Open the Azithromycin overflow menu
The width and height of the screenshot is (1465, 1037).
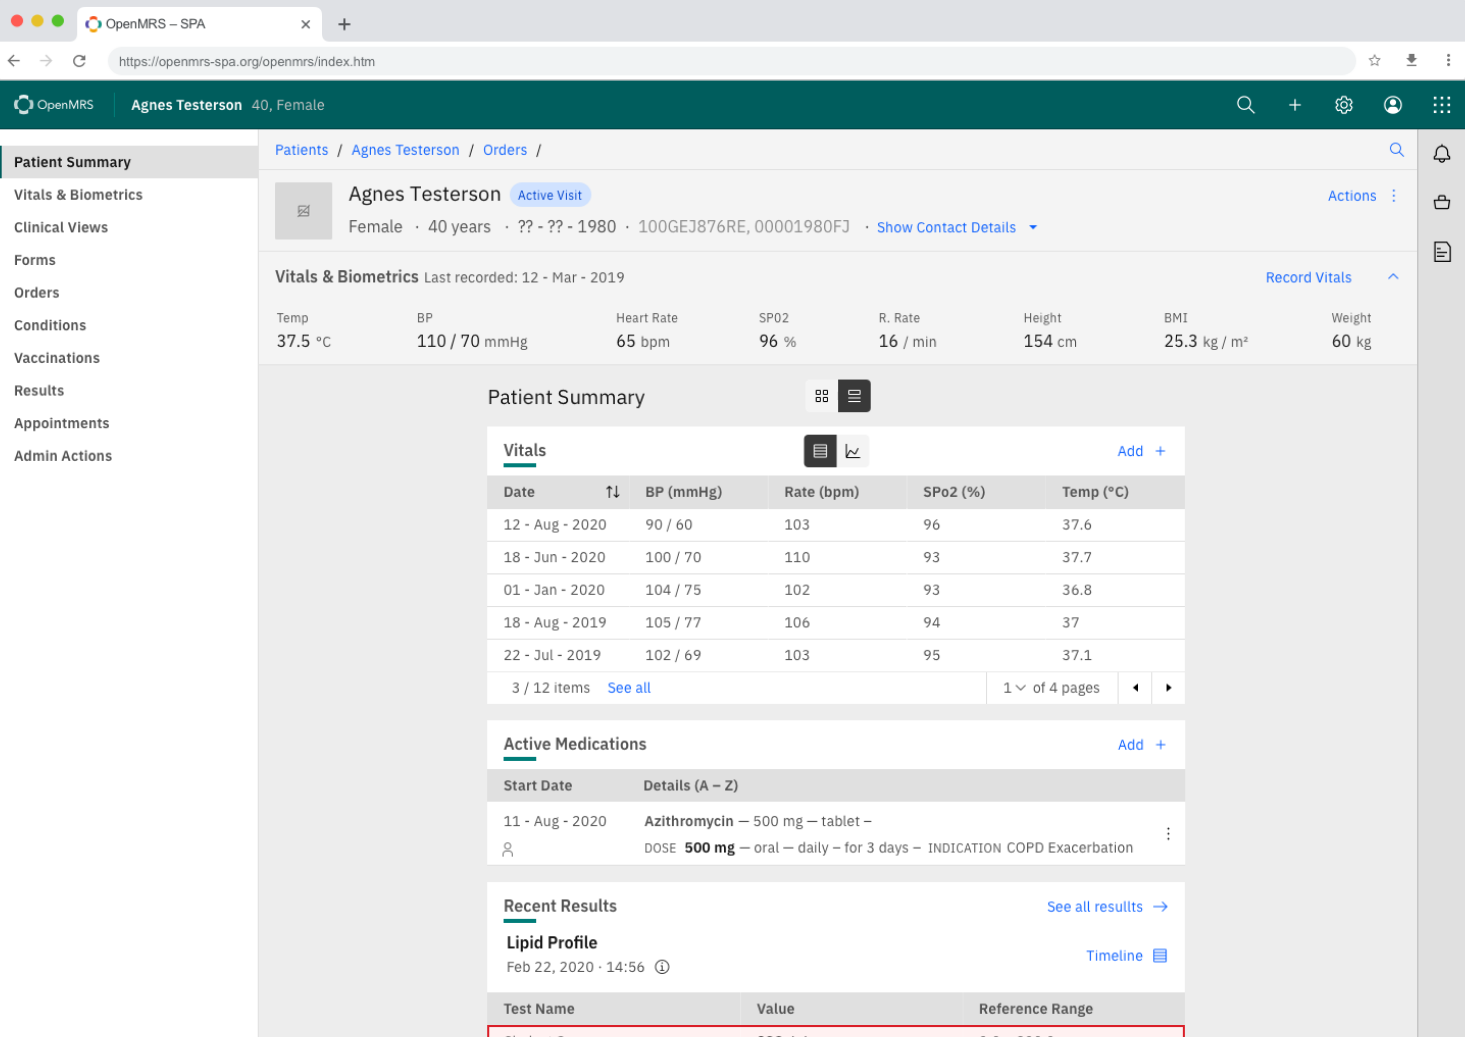click(1167, 833)
